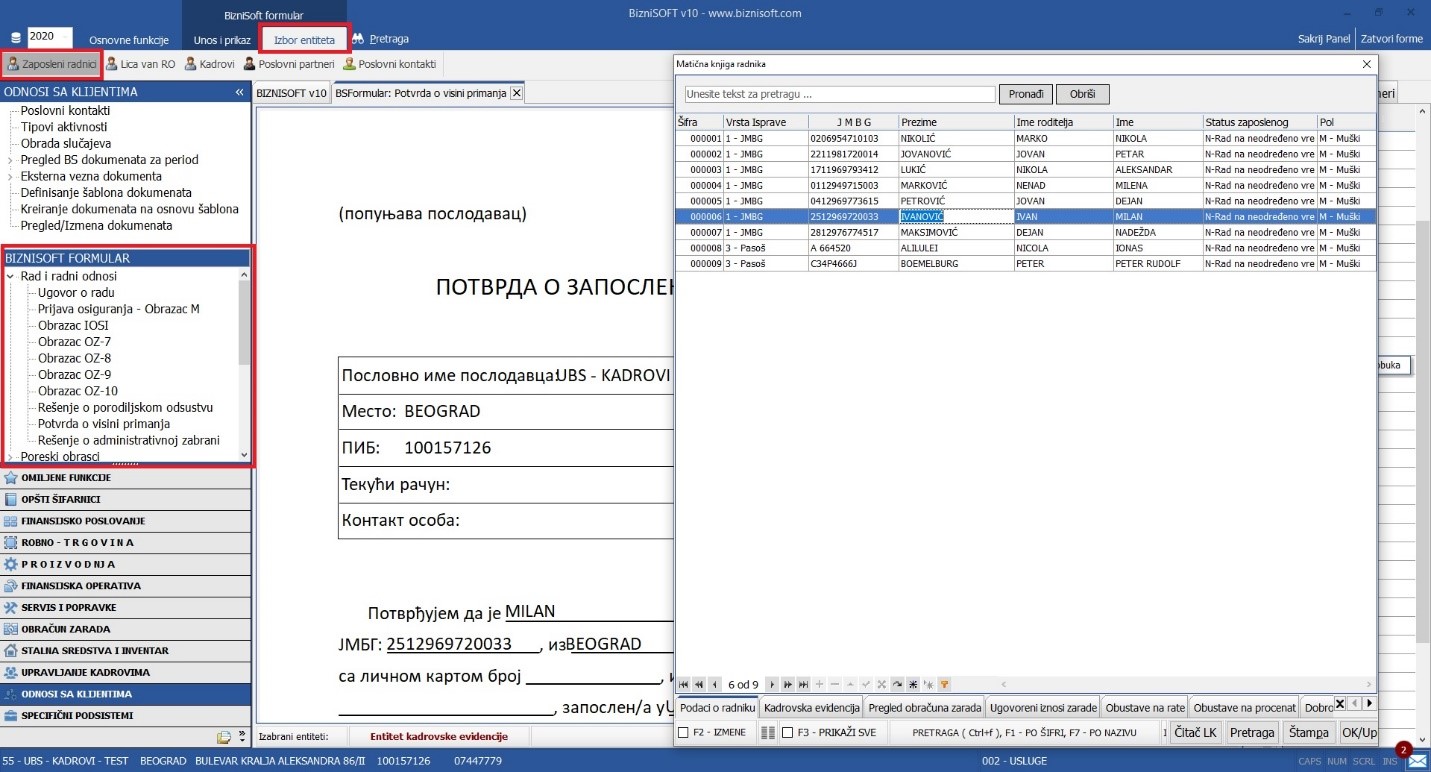Viewport: 1431px width, 772px height.
Task: Click folder icon below navigation panel
Action: click(225, 737)
